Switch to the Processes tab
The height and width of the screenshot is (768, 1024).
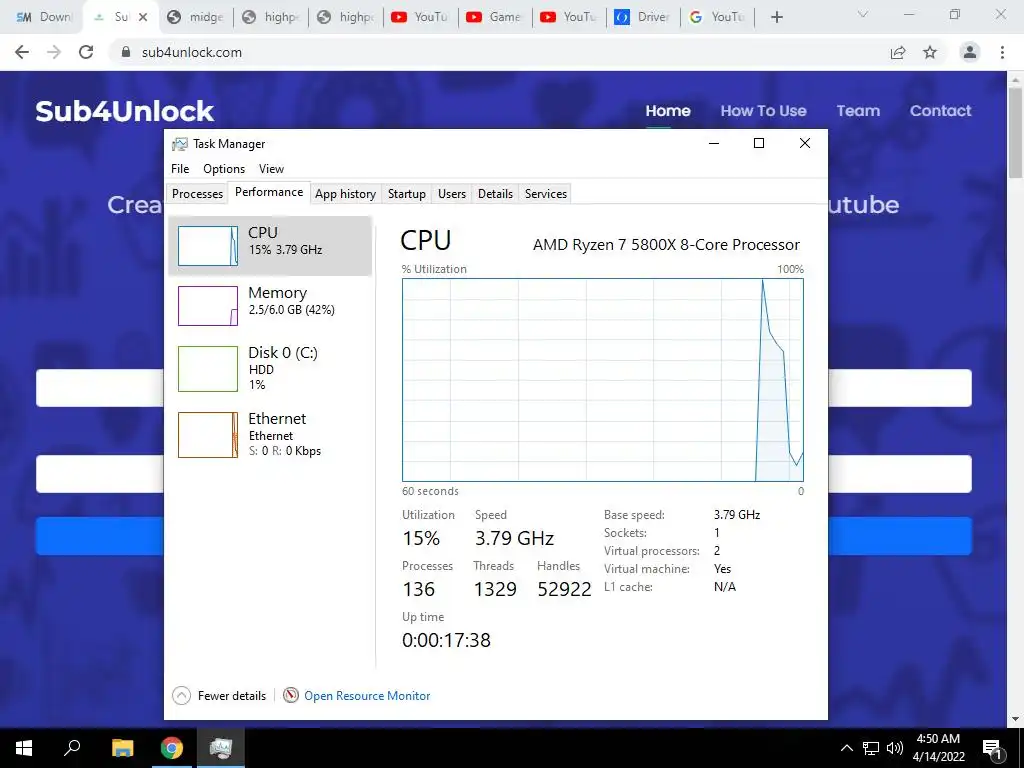click(197, 194)
